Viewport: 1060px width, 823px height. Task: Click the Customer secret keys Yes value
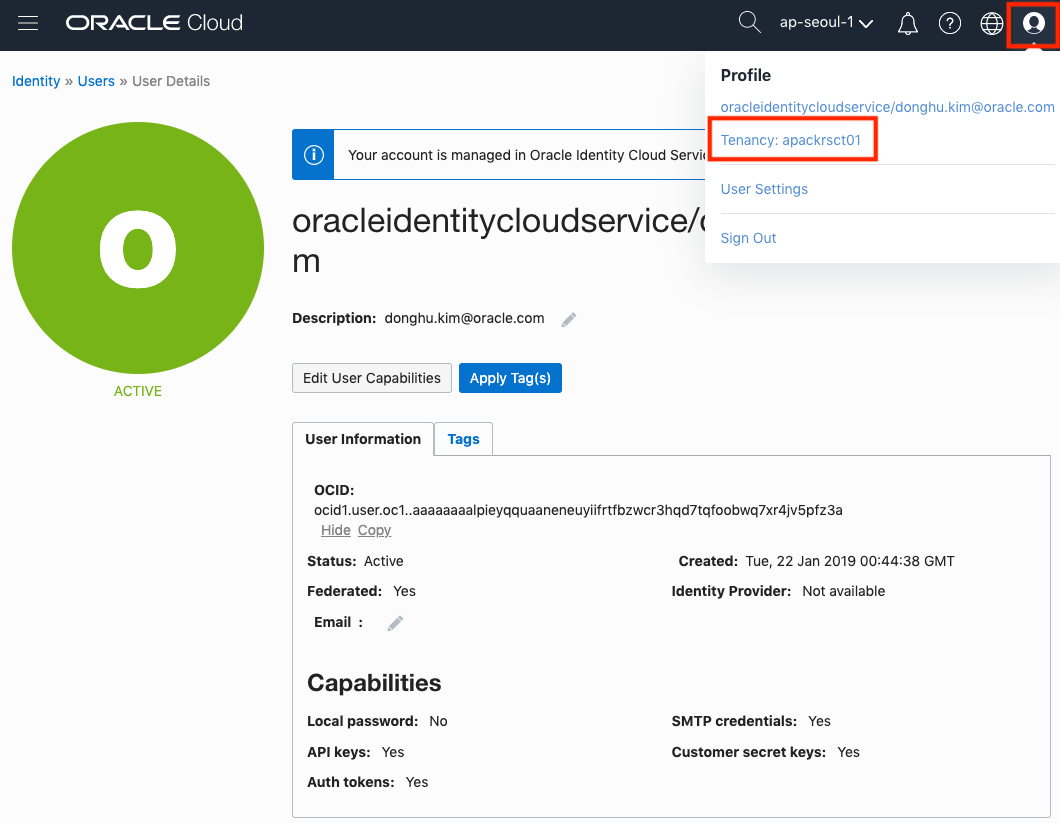point(848,752)
